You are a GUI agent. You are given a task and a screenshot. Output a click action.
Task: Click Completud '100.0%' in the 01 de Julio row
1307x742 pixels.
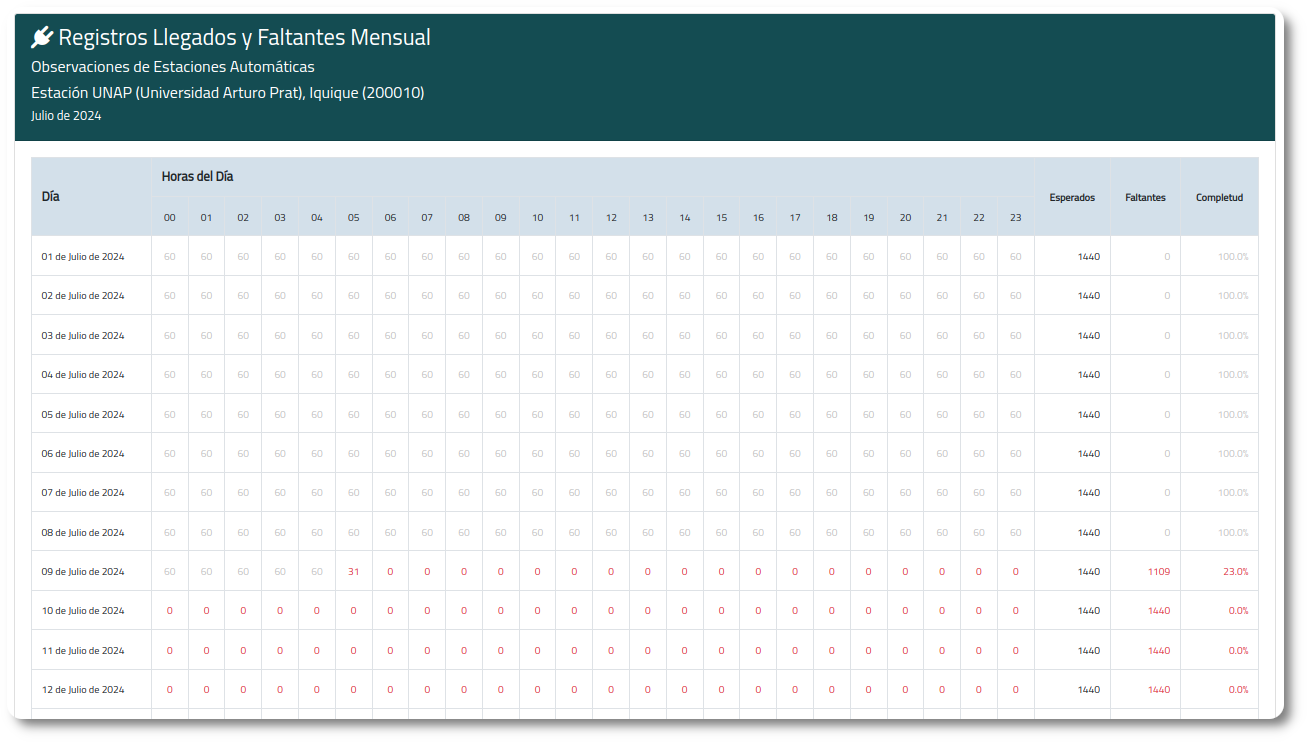tap(1233, 257)
